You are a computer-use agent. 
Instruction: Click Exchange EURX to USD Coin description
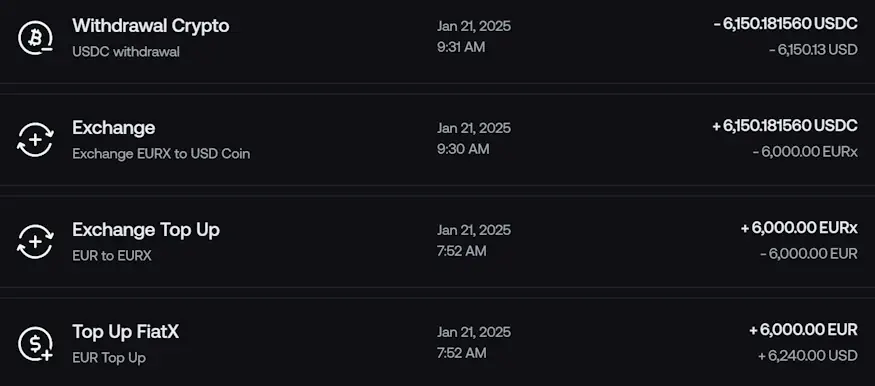coord(161,154)
